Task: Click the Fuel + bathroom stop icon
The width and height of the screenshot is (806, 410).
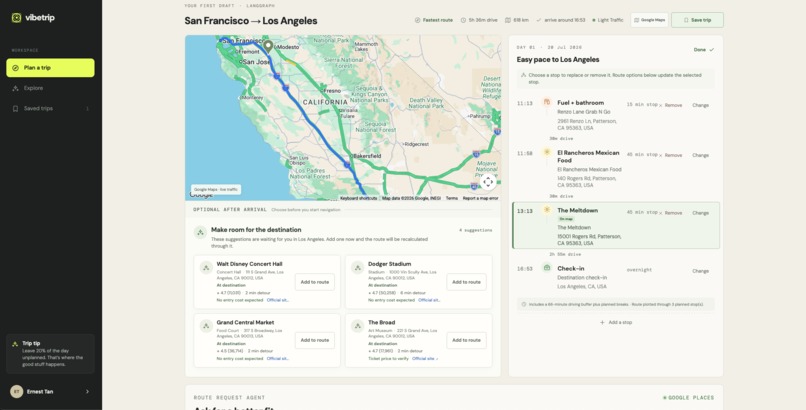Action: click(x=546, y=102)
